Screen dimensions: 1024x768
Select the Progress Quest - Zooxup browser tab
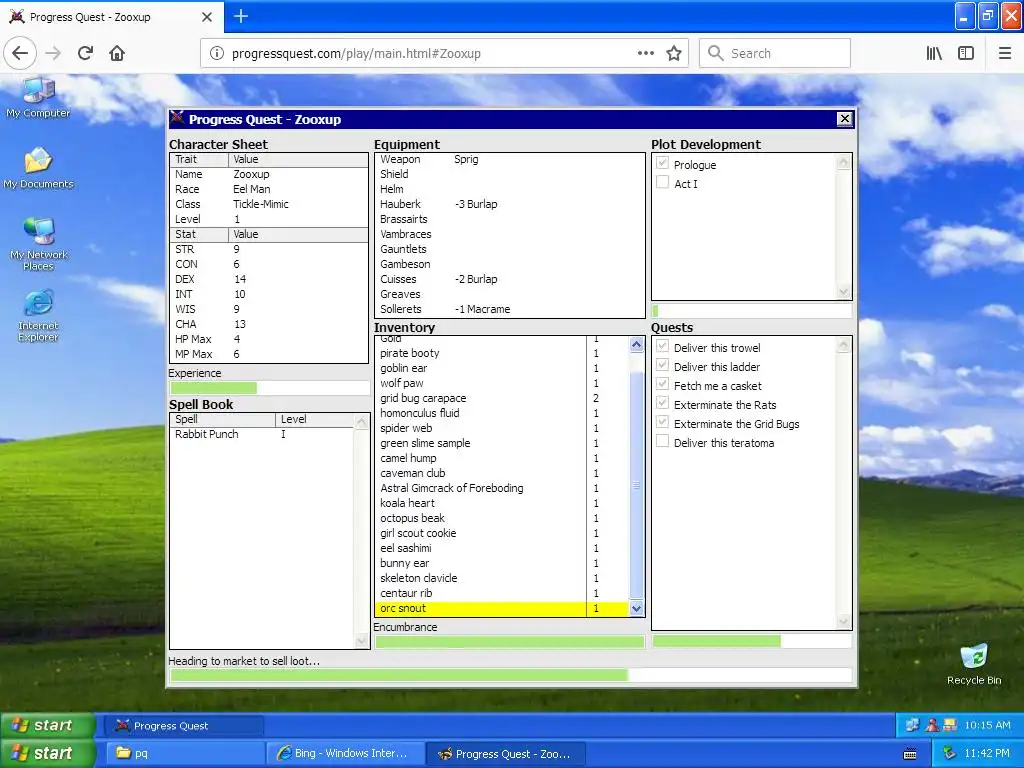tap(112, 17)
